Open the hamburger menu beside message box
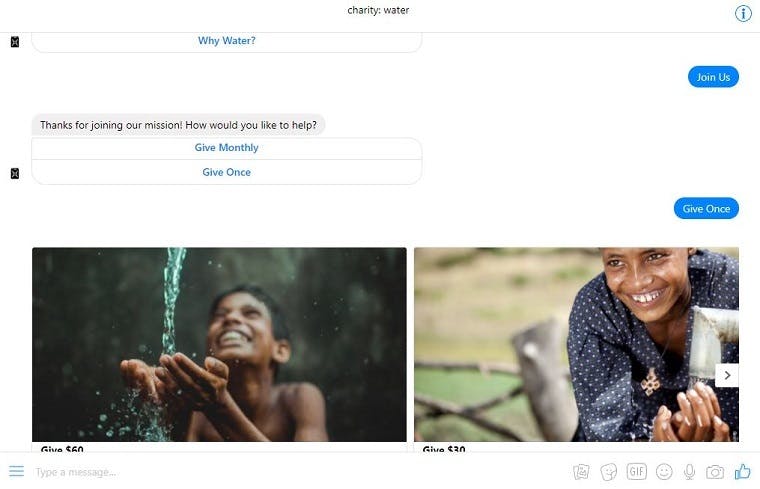This screenshot has height=489, width=760. (16, 471)
